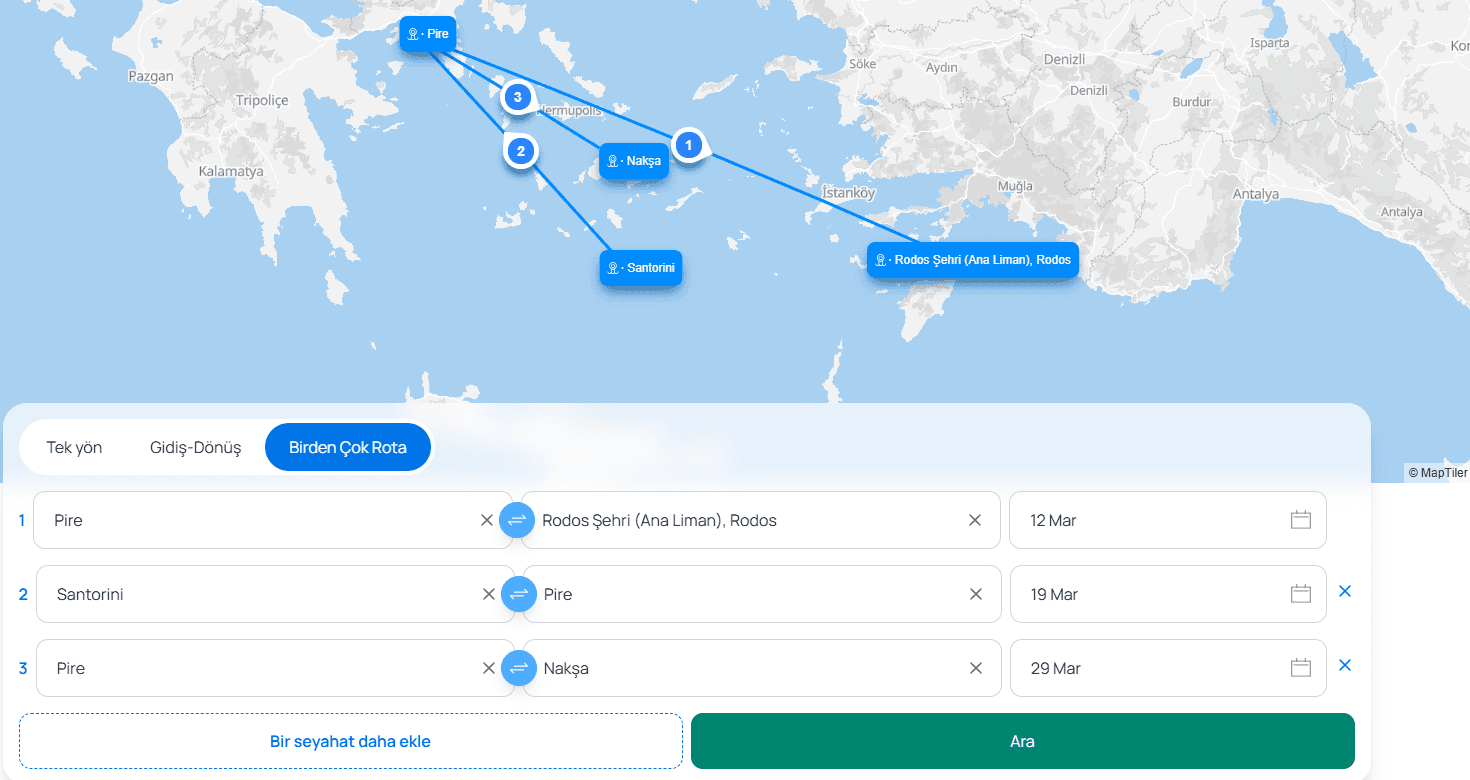The height and width of the screenshot is (780, 1470).
Task: Open the MapTiler attribution link
Action: pyautogui.click(x=1437, y=473)
